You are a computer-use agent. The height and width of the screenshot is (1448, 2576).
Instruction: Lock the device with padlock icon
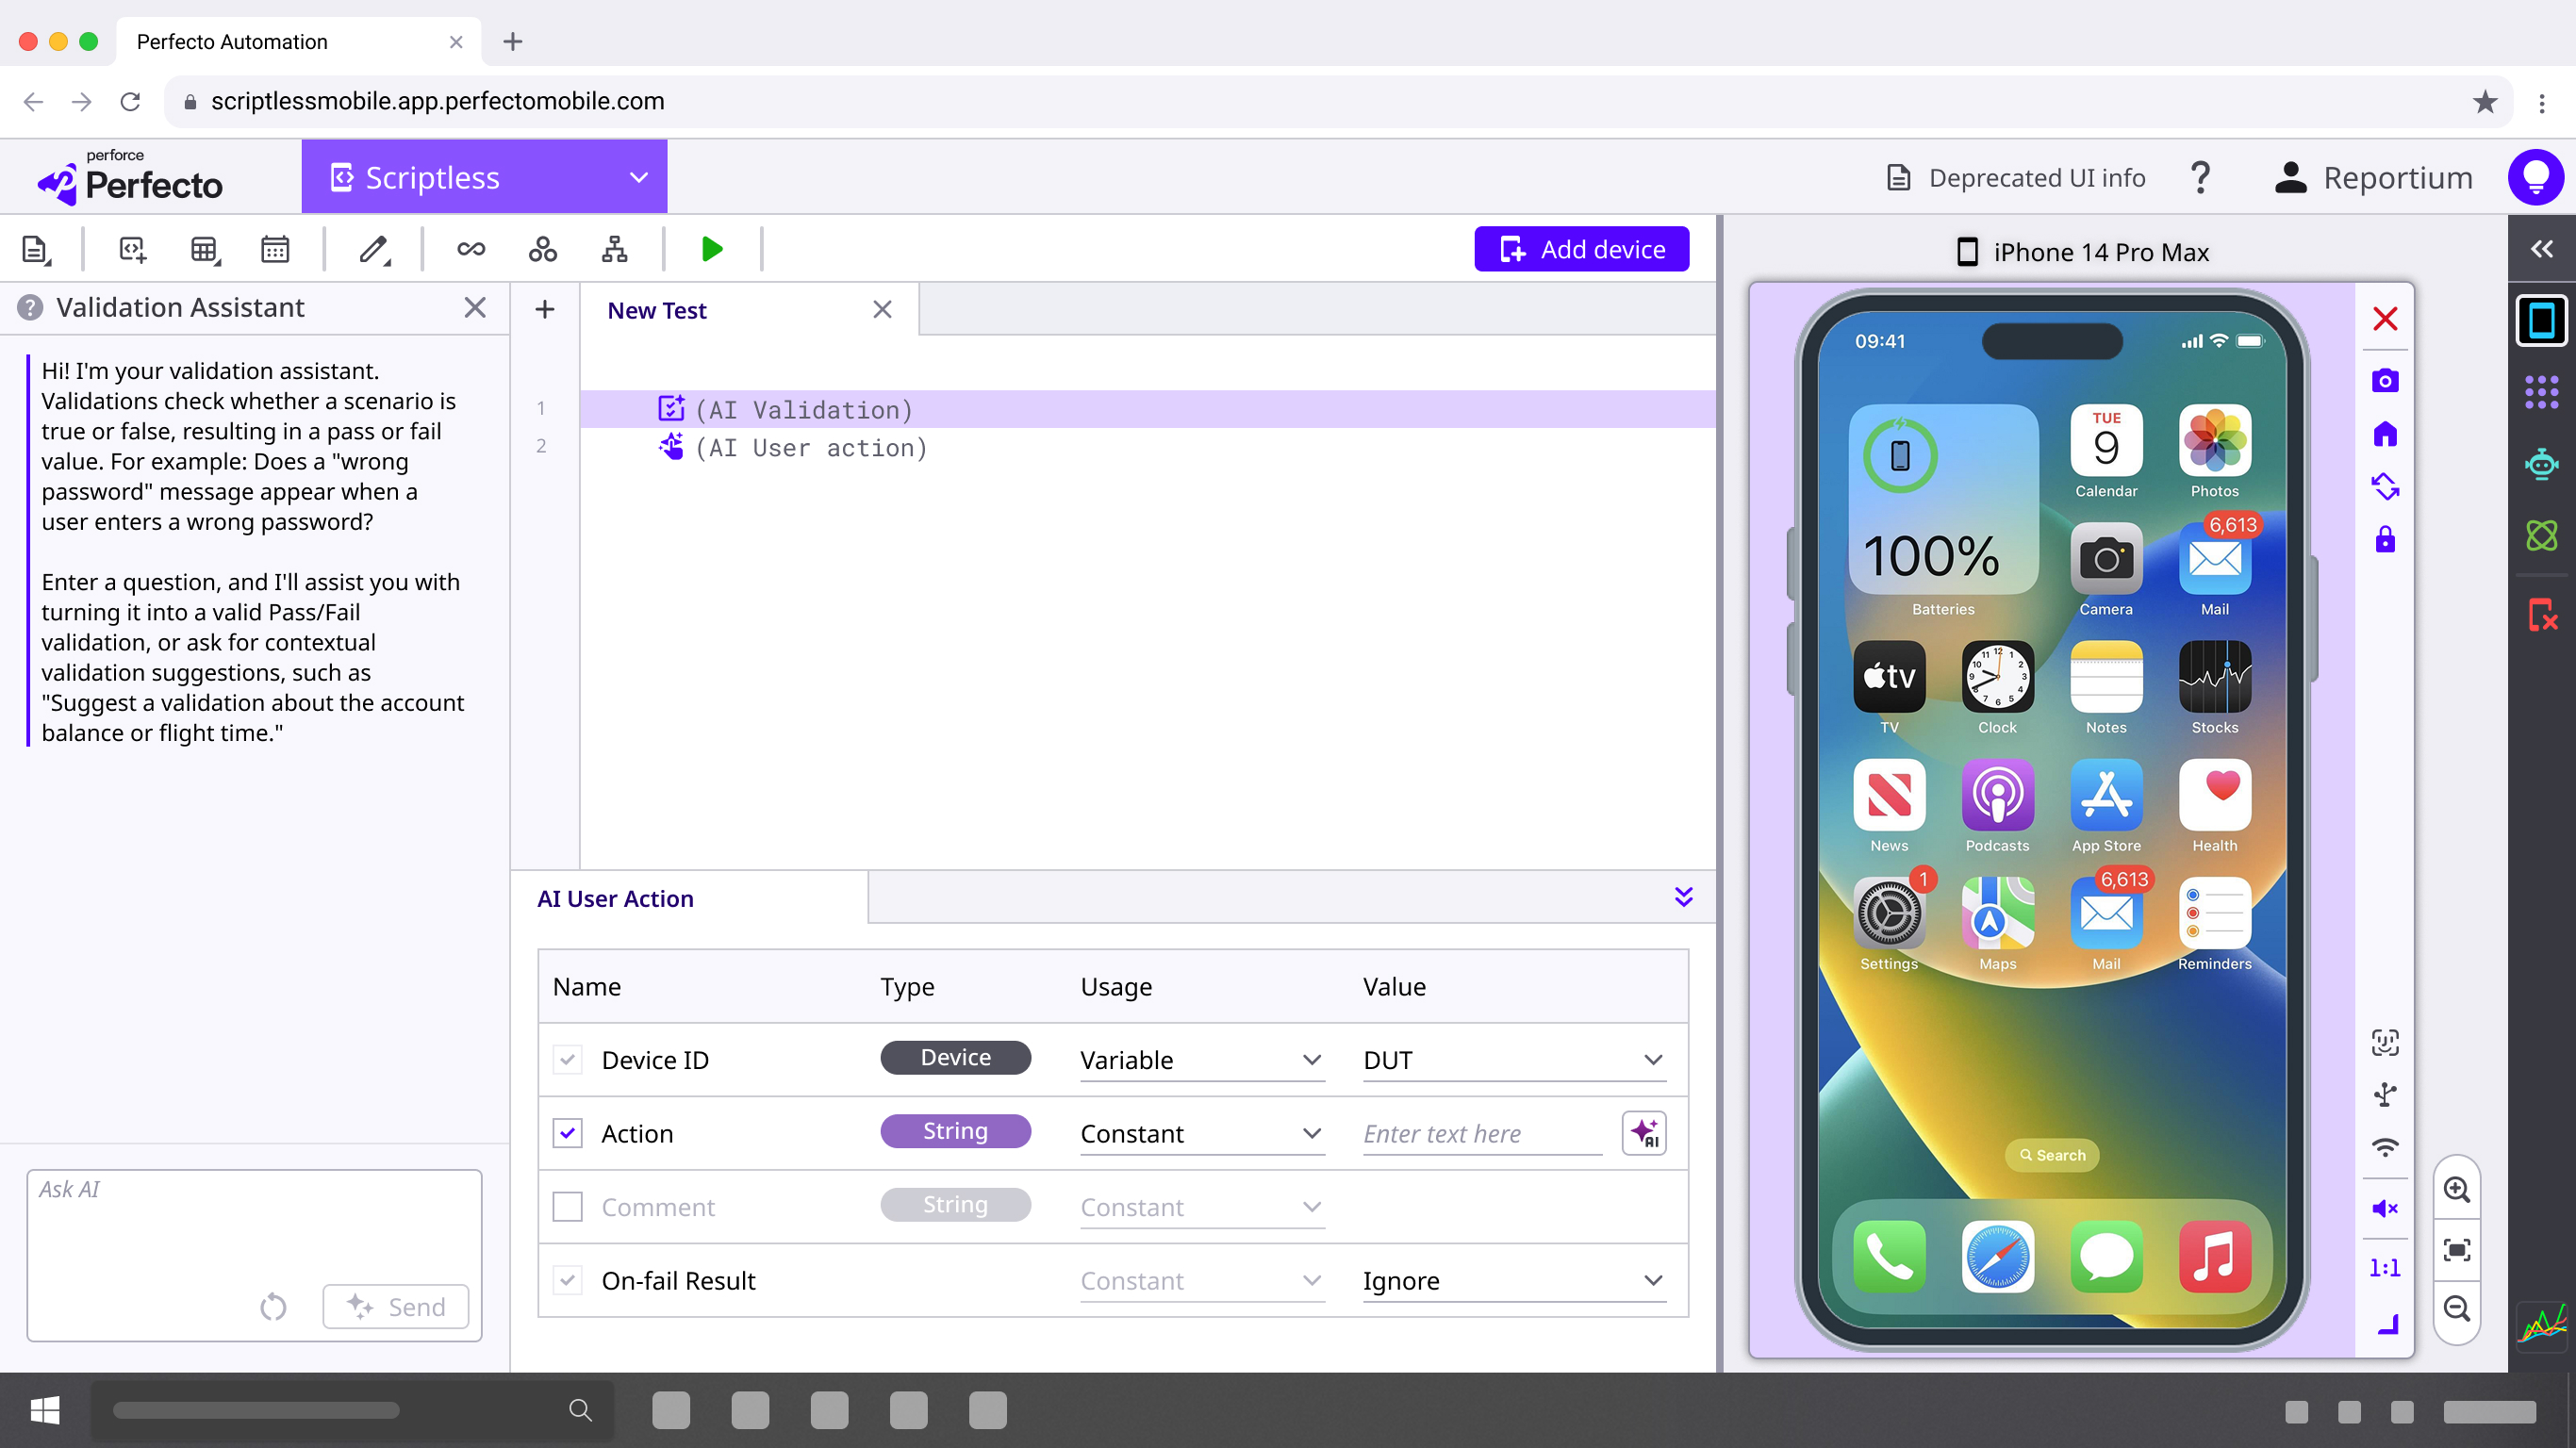(x=2385, y=540)
